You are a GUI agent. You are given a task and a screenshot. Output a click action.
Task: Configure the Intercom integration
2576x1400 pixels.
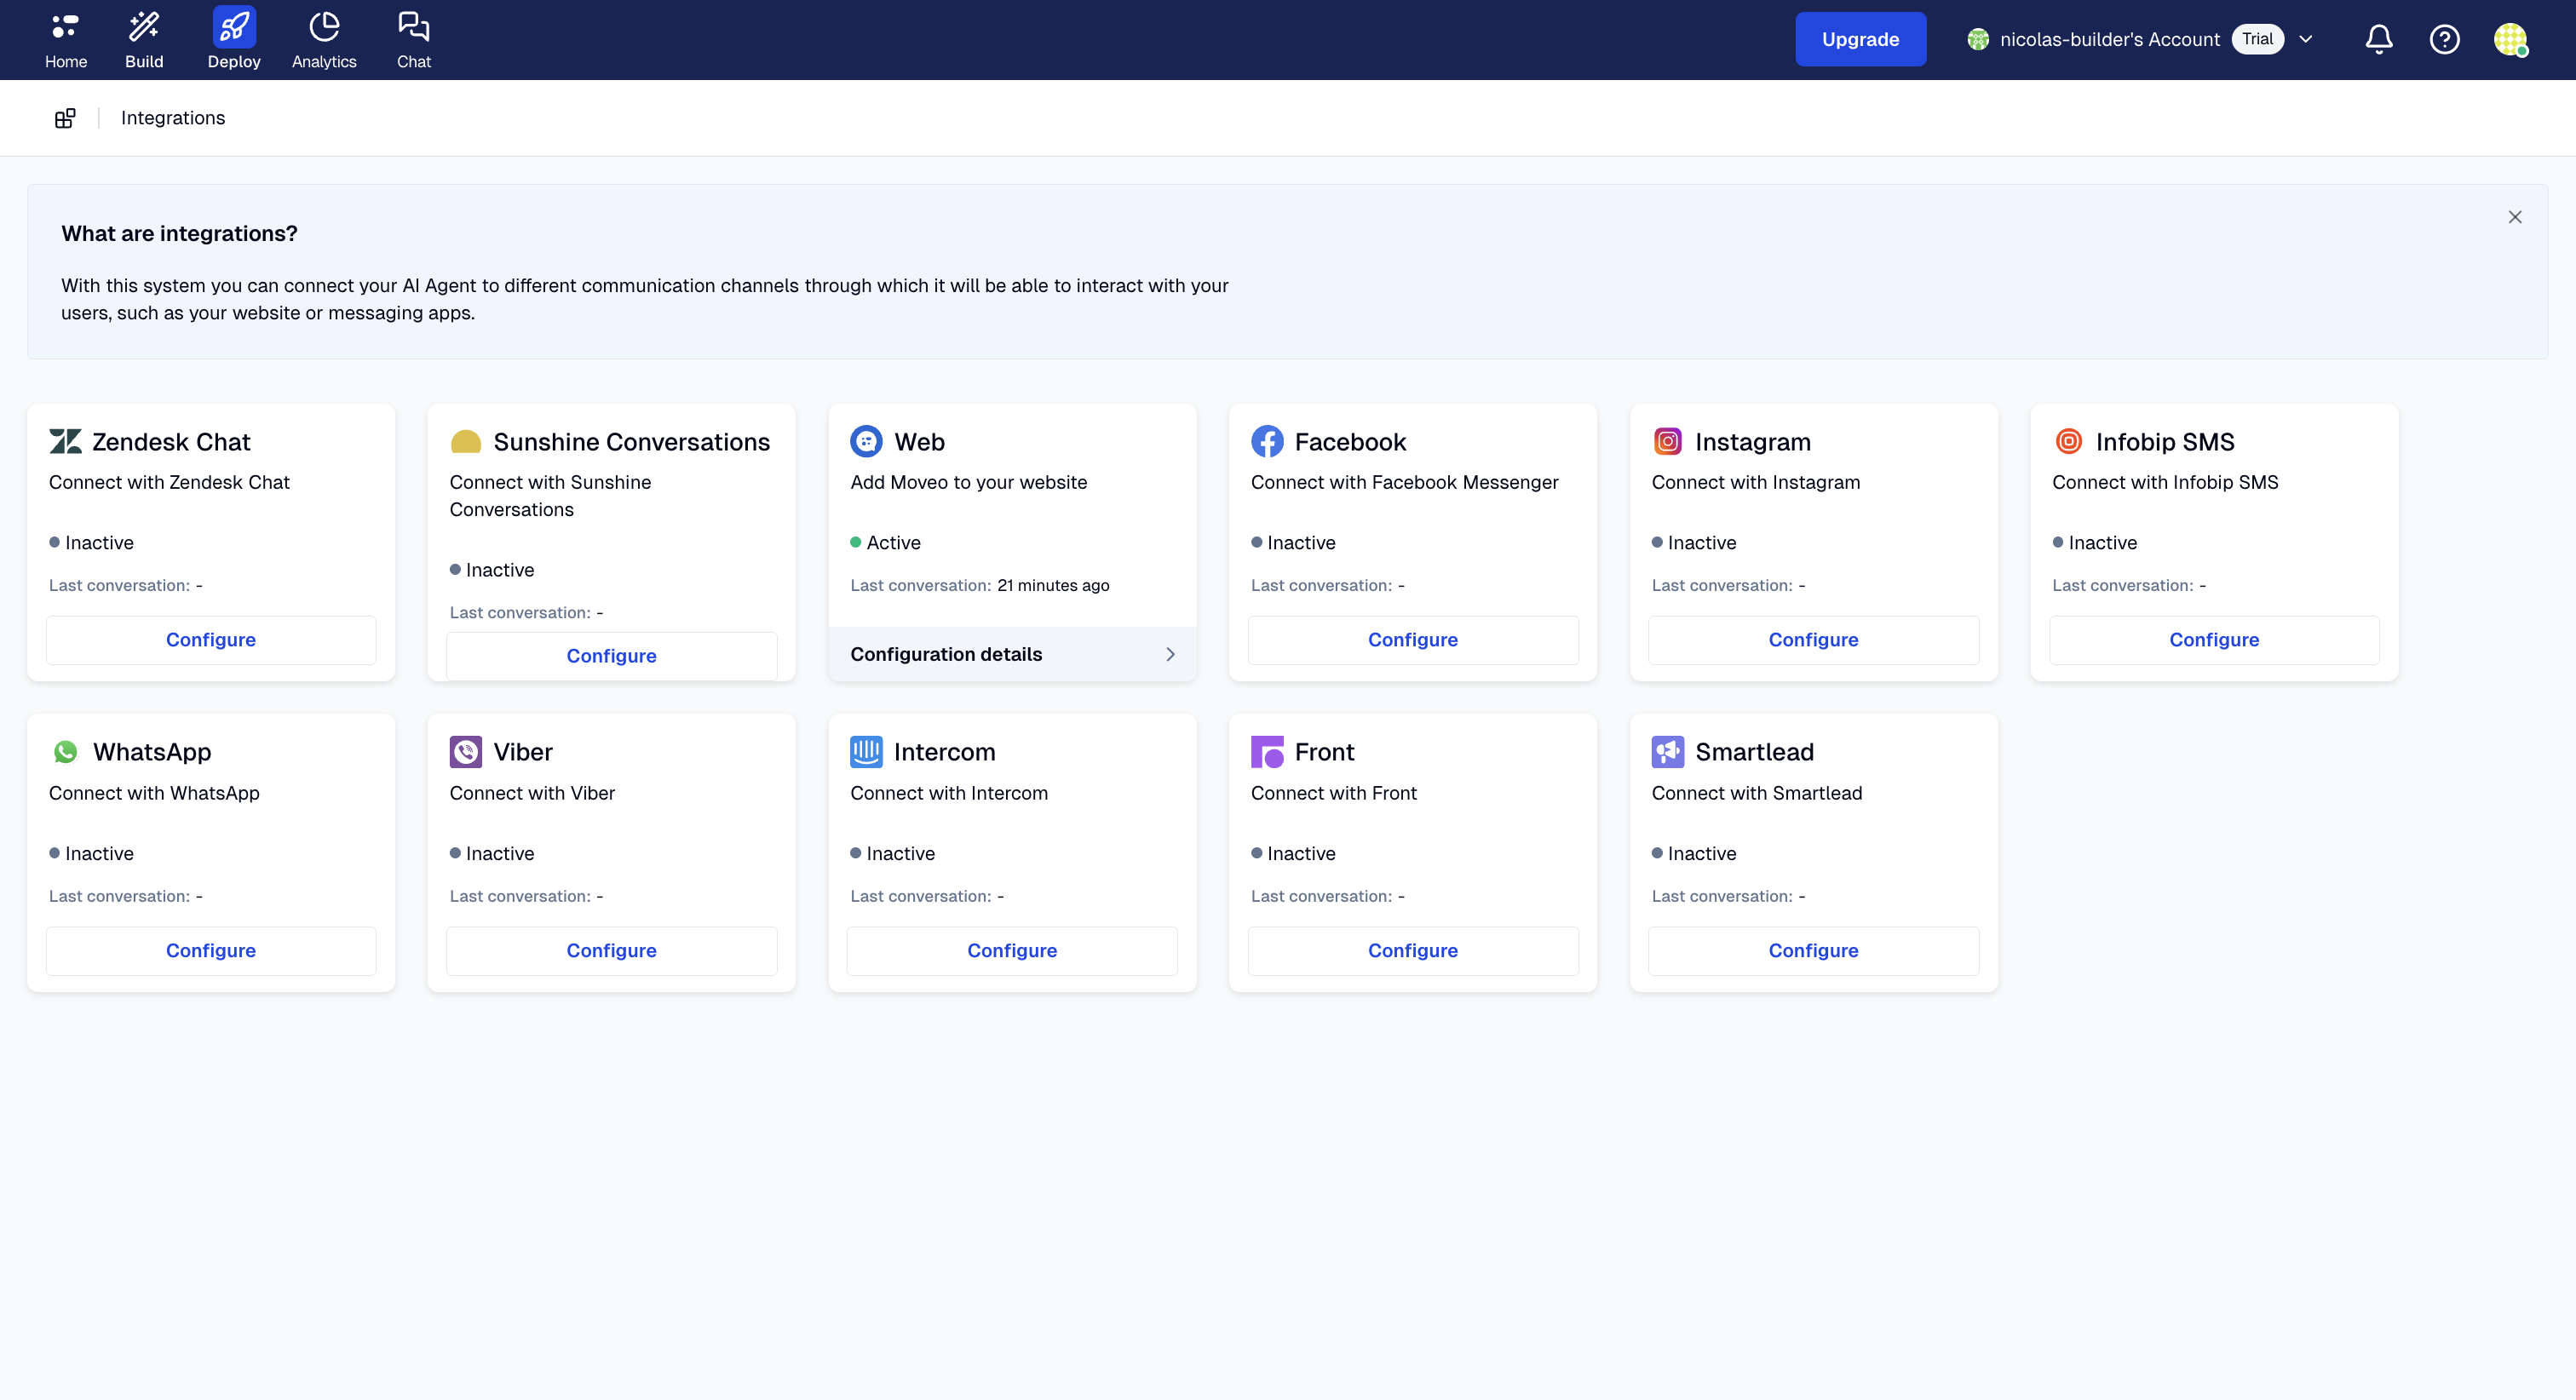(x=1012, y=951)
